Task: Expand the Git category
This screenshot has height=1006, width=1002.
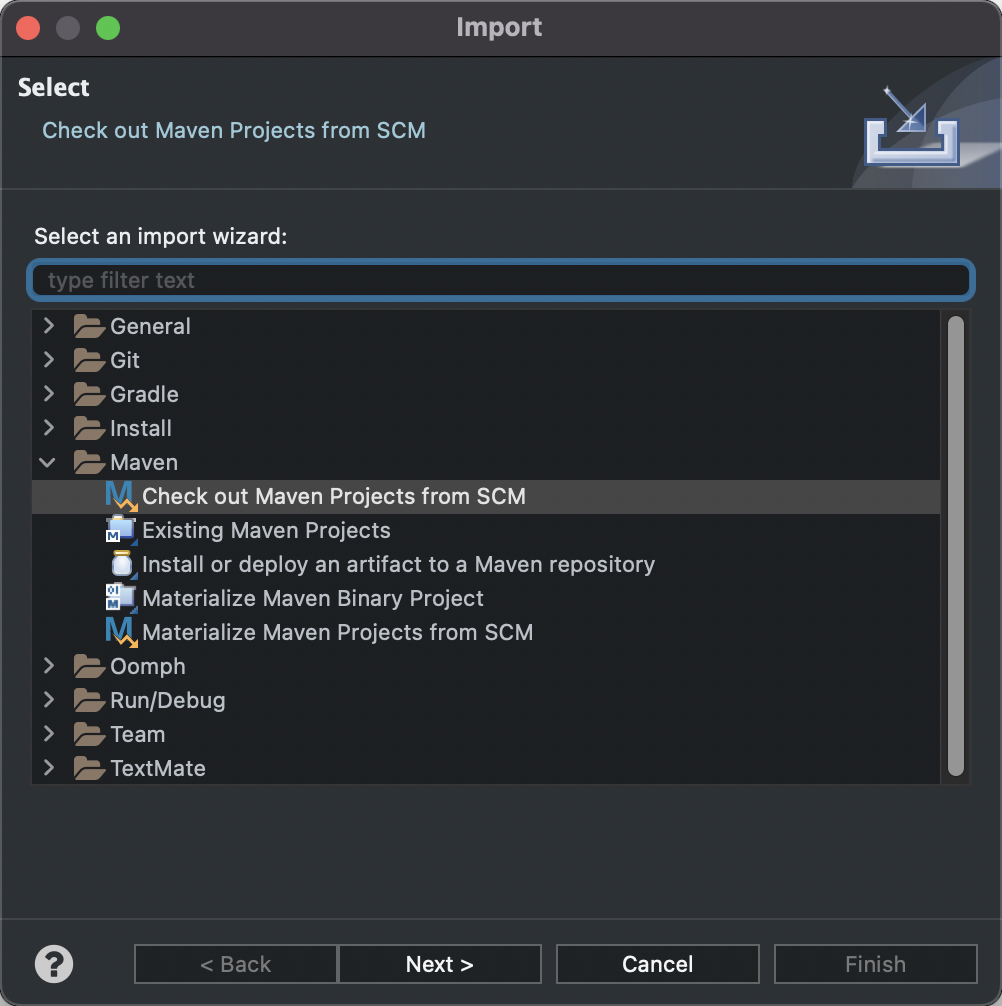Action: [x=49, y=360]
